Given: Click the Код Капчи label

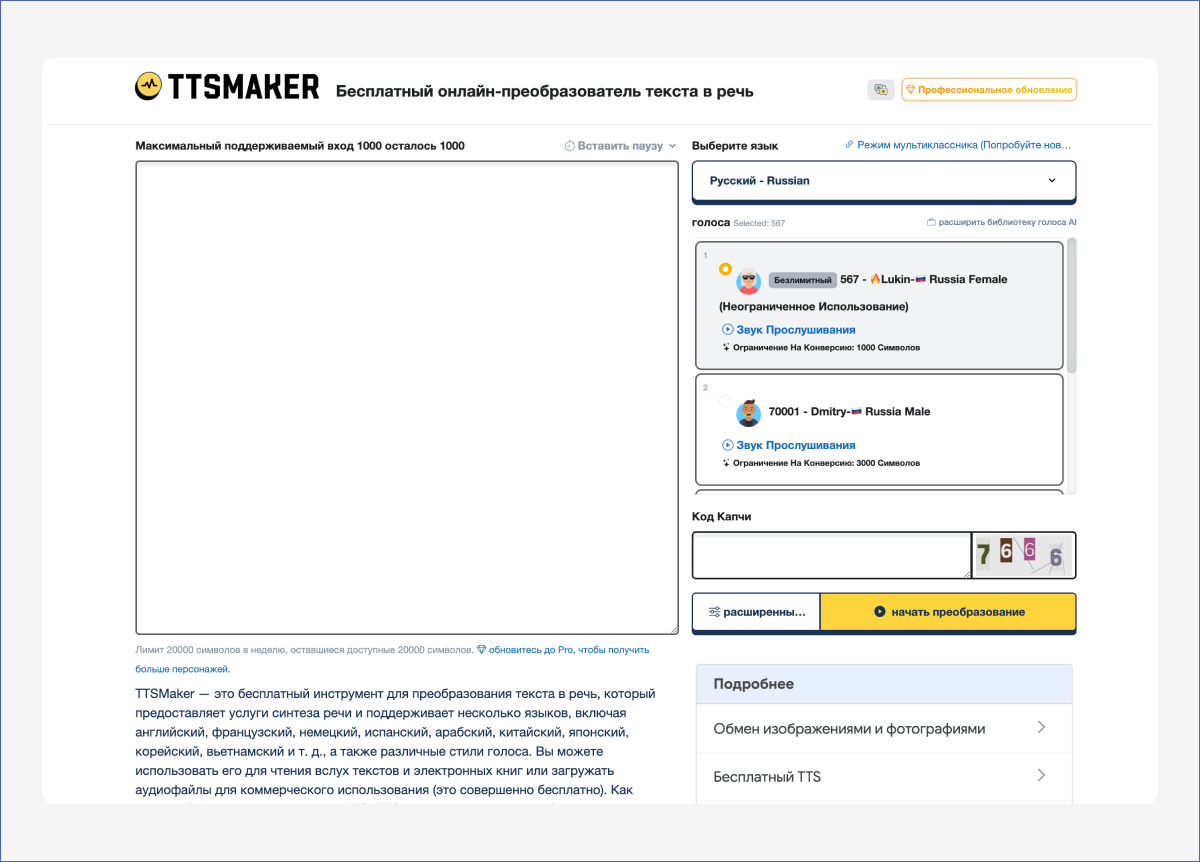Looking at the screenshot, I should [x=721, y=516].
